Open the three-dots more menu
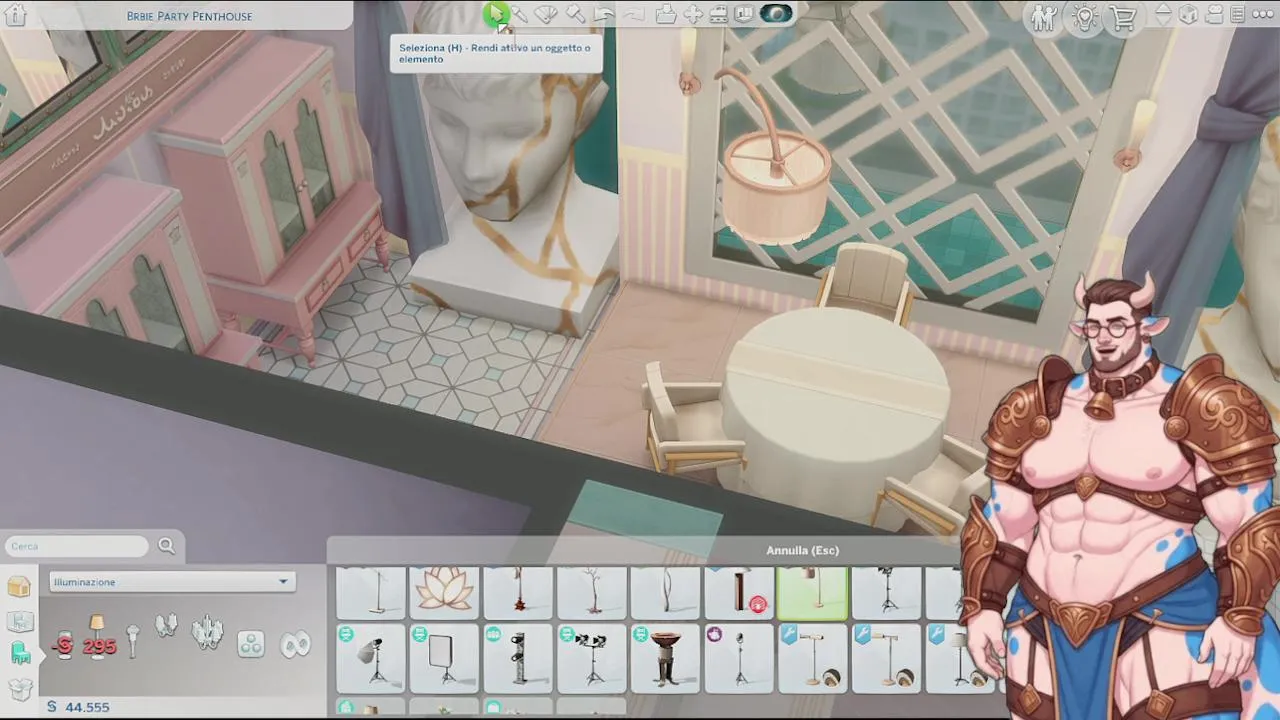This screenshot has width=1280, height=720. (1263, 15)
